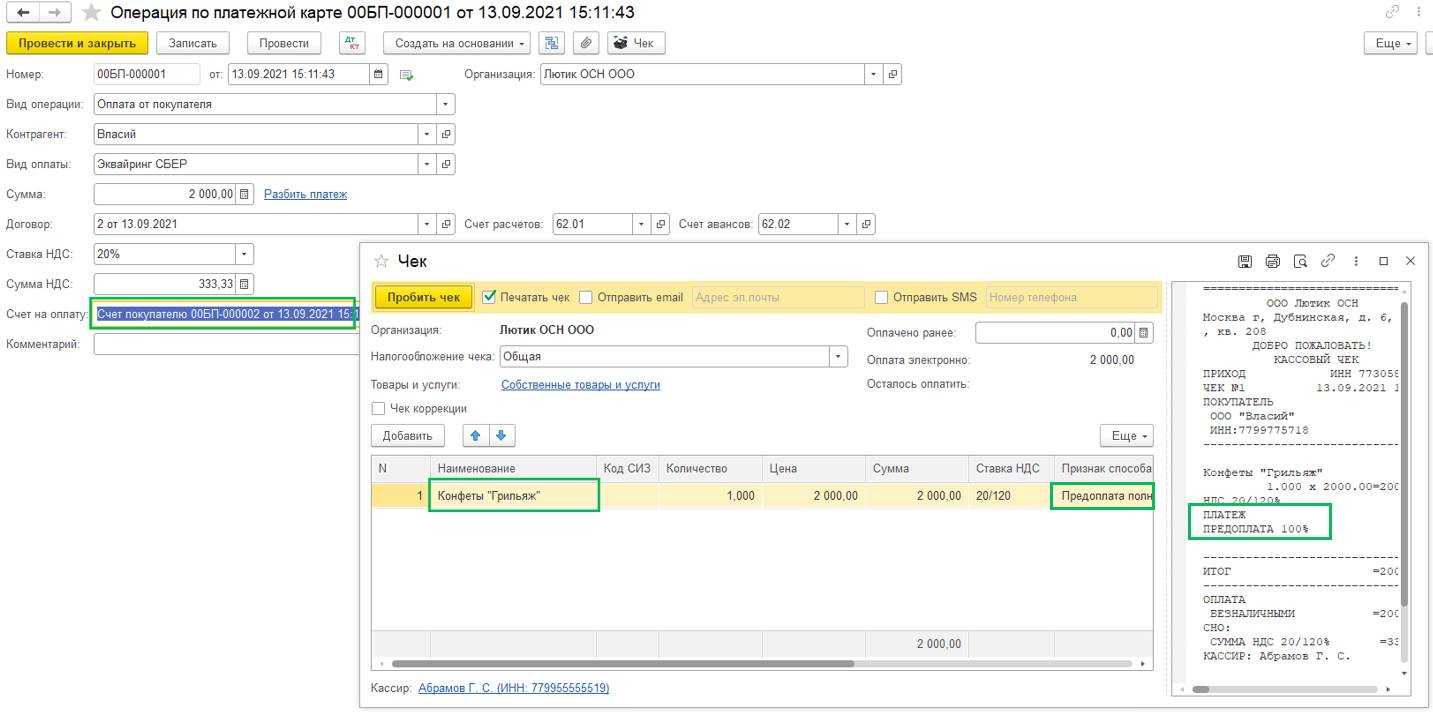Expand the Вид операции dropdown

[x=445, y=104]
